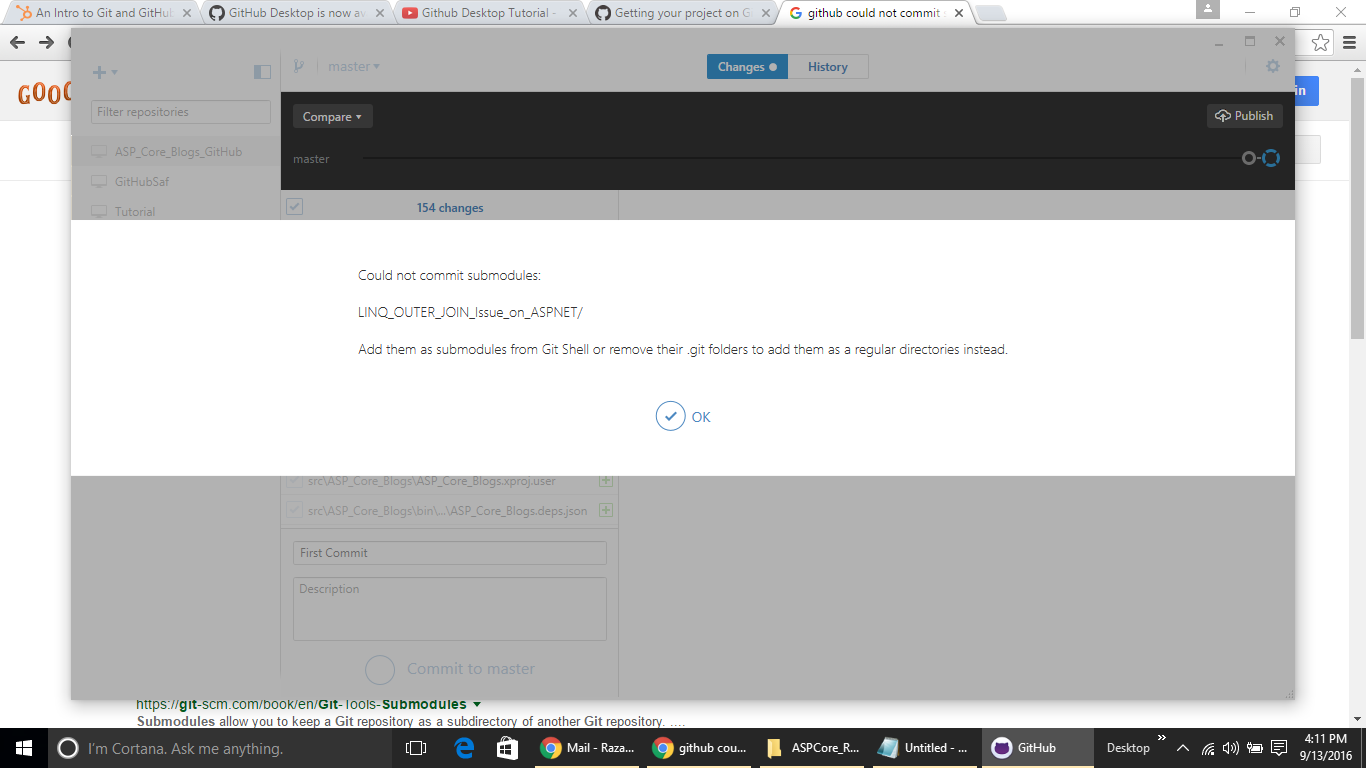The image size is (1366, 768).
Task: Open the Action Center notifications icon
Action: 1279,748
